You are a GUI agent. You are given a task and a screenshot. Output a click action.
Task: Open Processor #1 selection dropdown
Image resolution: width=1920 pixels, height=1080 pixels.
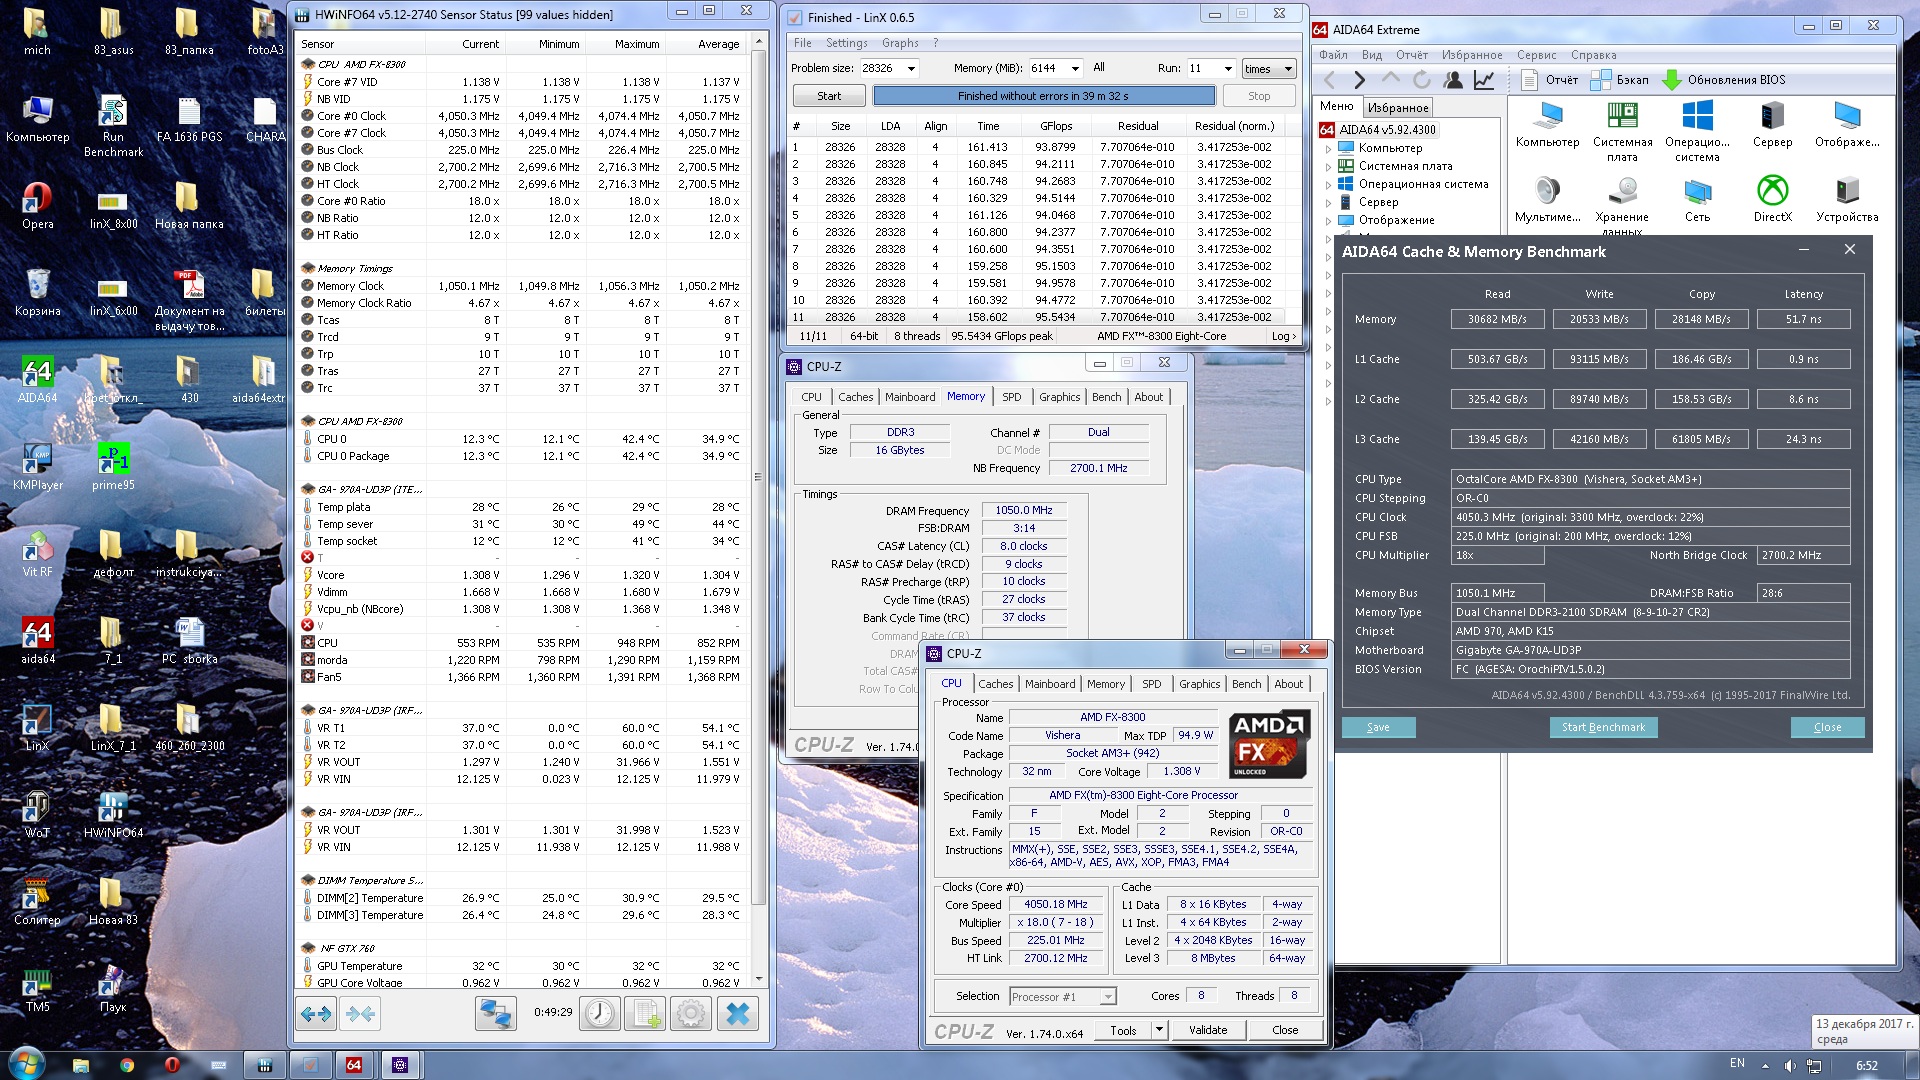tap(1107, 996)
